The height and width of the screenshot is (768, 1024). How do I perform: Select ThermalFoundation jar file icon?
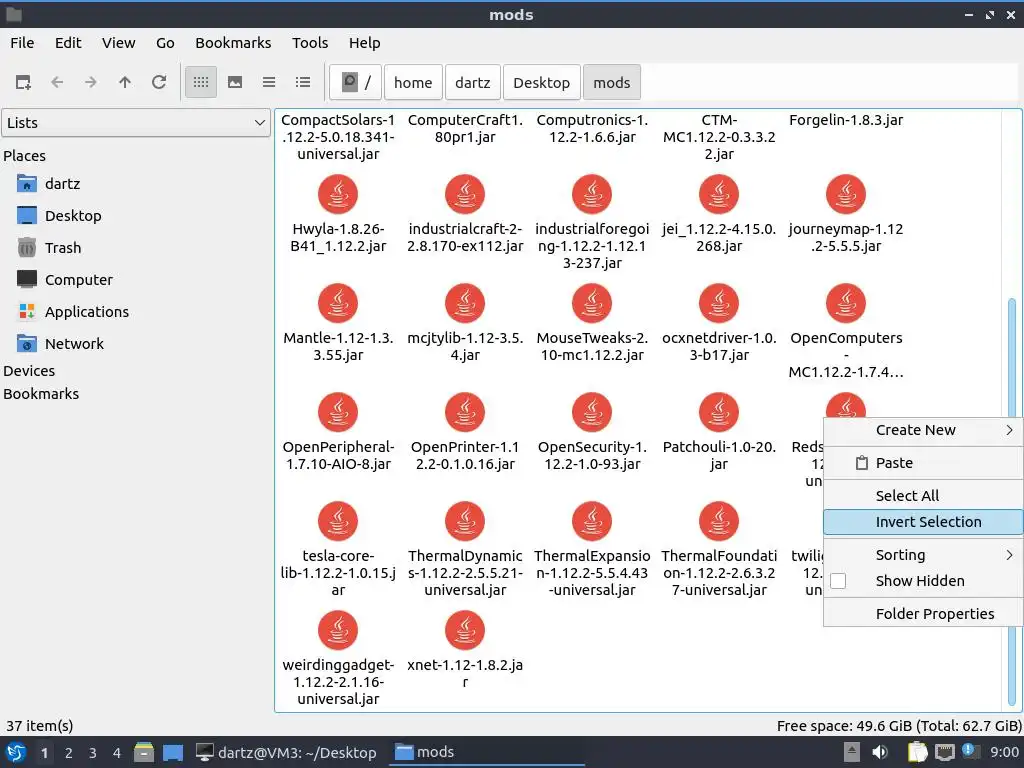coord(719,521)
